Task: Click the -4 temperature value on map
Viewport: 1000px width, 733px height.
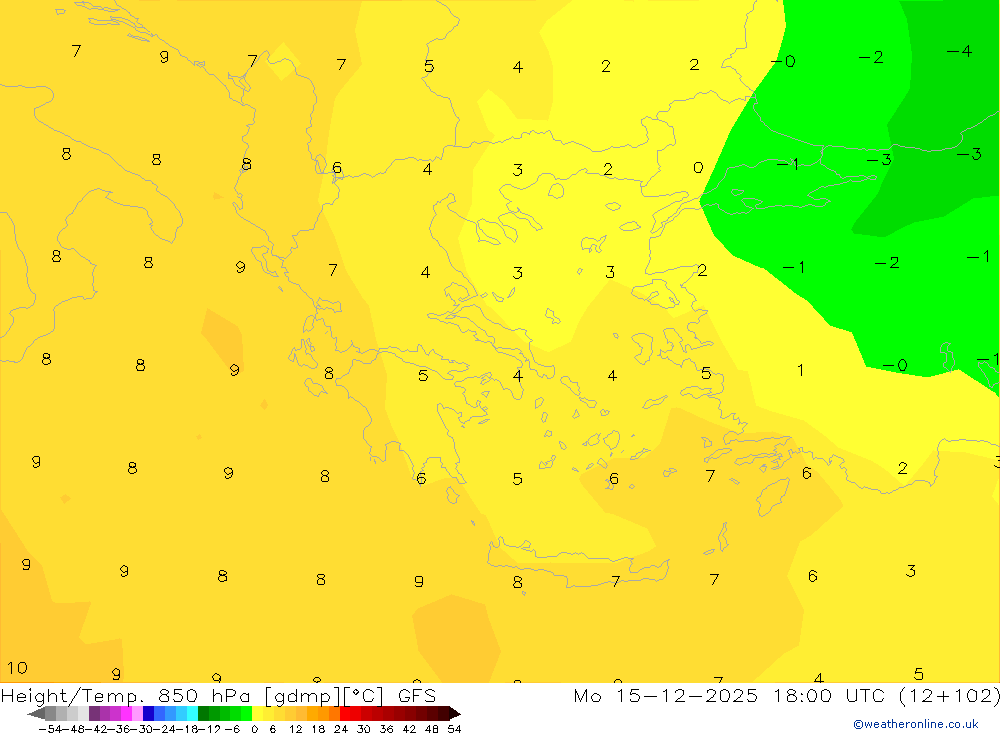Action: pos(959,51)
